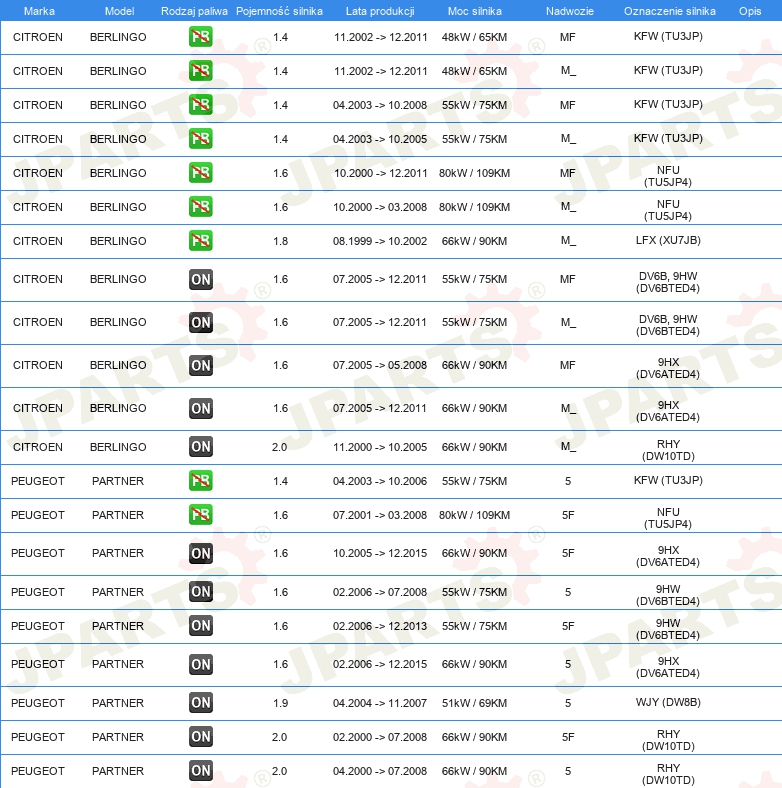Screen dimensions: 782x788
Task: Click the diesel icon for Partner 1.9 WJY
Action: 201,703
